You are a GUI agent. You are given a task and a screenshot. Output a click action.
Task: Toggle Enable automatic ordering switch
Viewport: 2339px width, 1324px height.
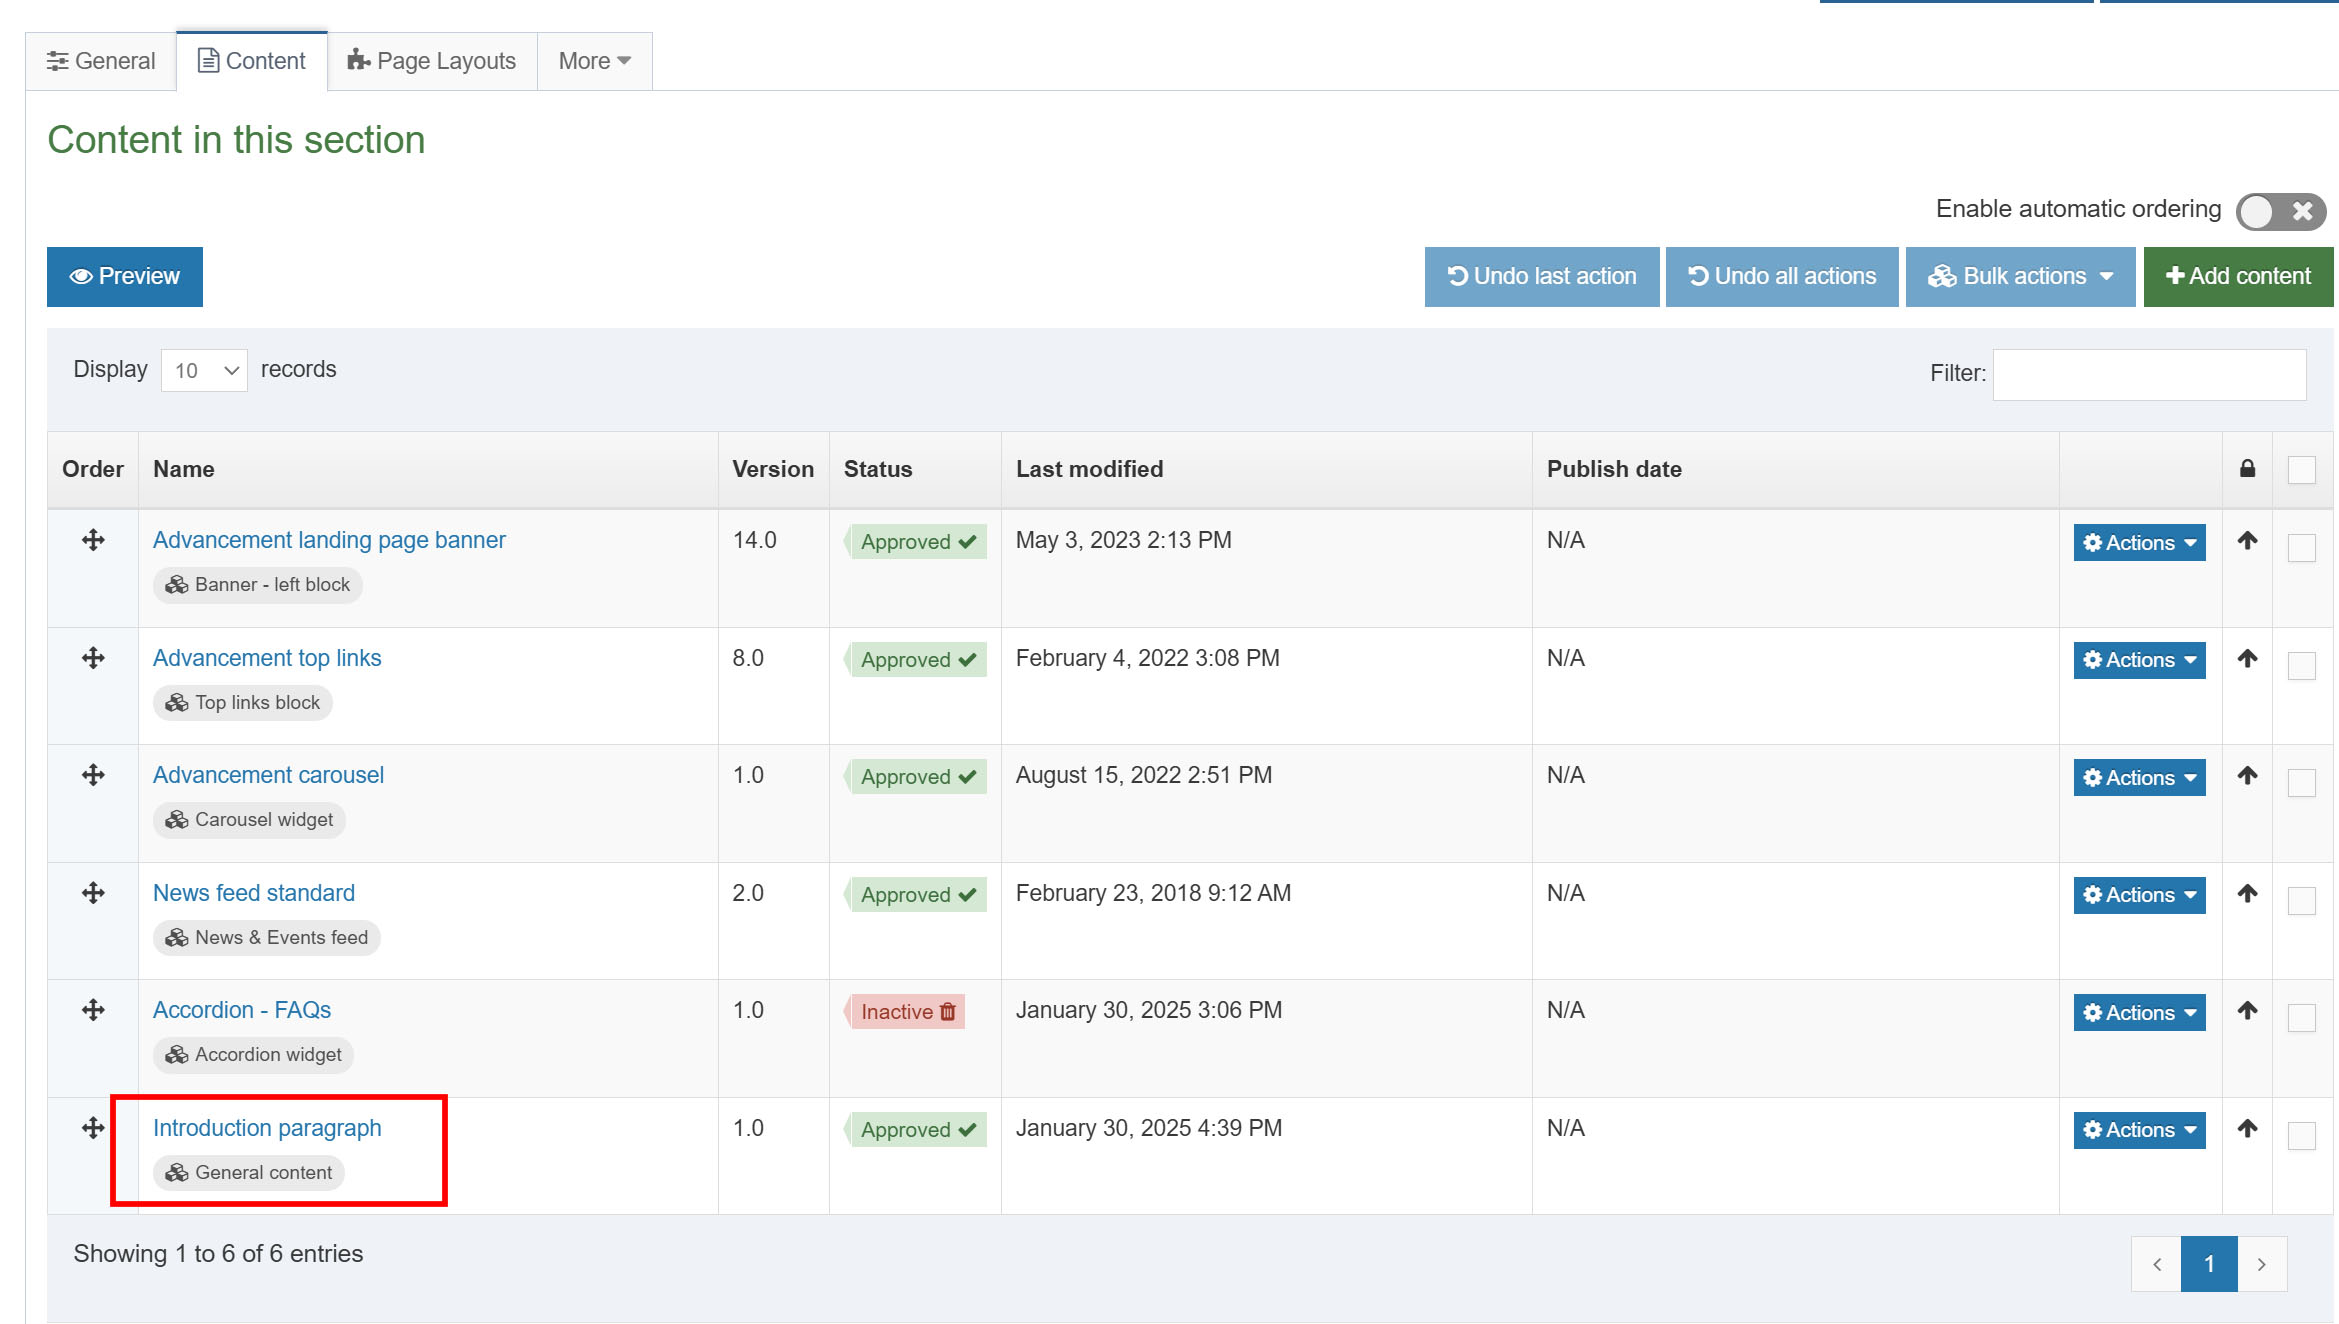2280,212
